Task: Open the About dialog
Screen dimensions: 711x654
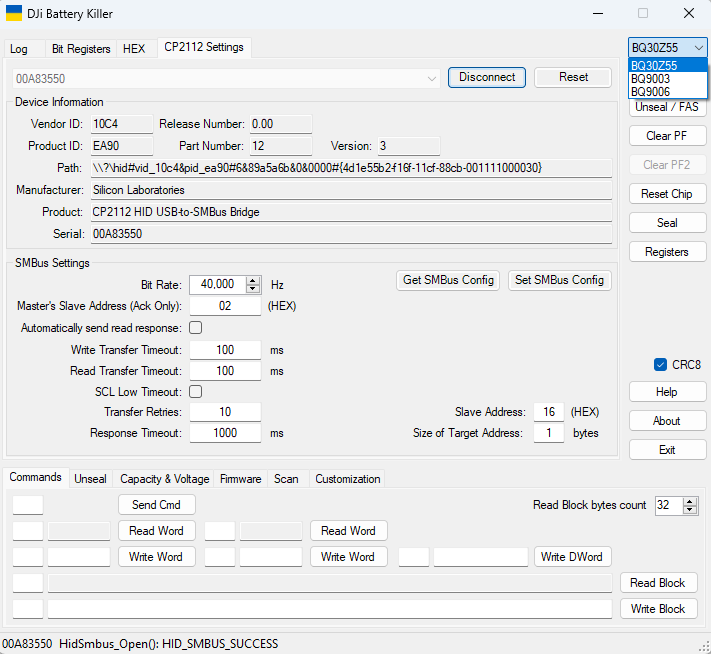Action: (x=667, y=421)
